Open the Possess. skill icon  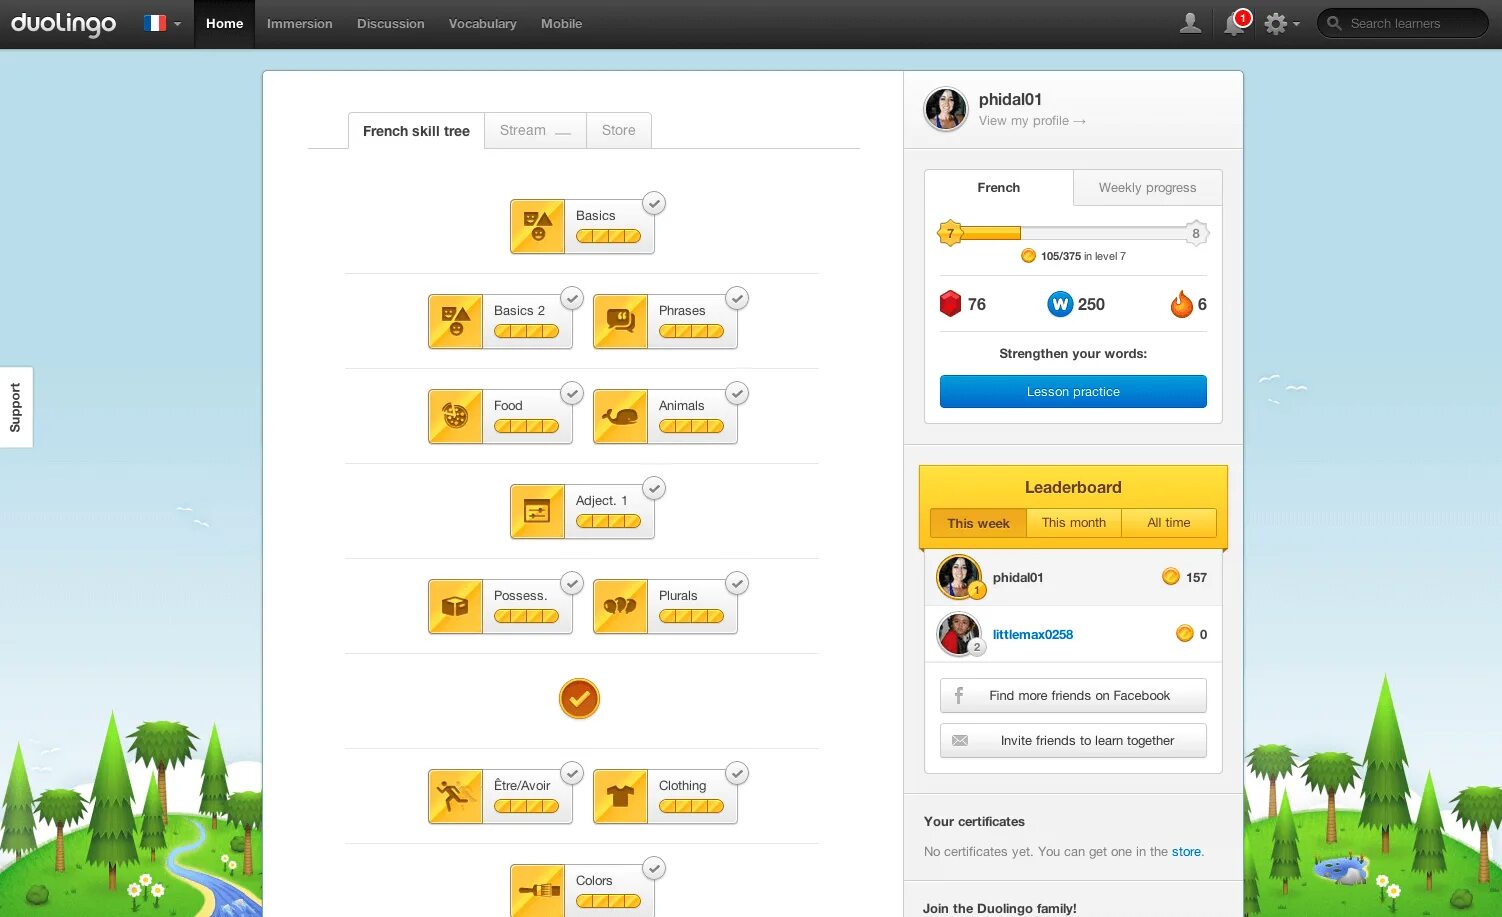click(456, 606)
